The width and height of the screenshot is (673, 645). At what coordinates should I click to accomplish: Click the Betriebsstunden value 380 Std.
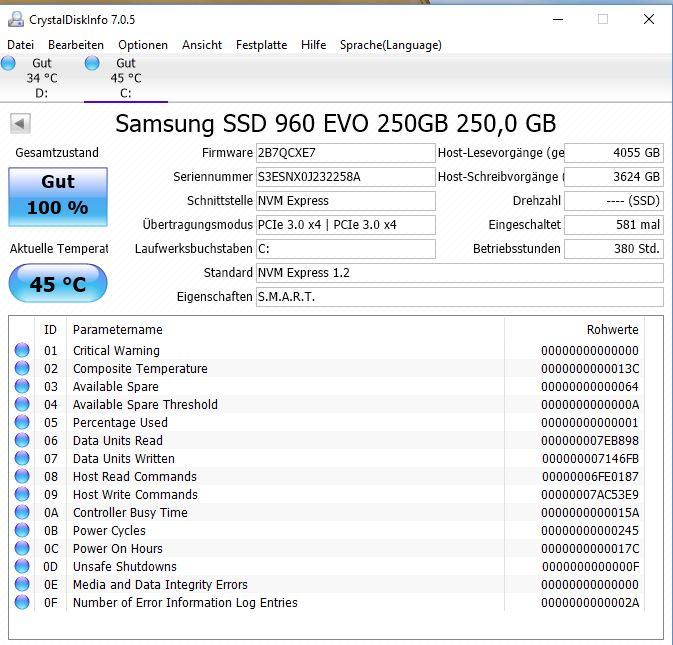click(x=614, y=249)
